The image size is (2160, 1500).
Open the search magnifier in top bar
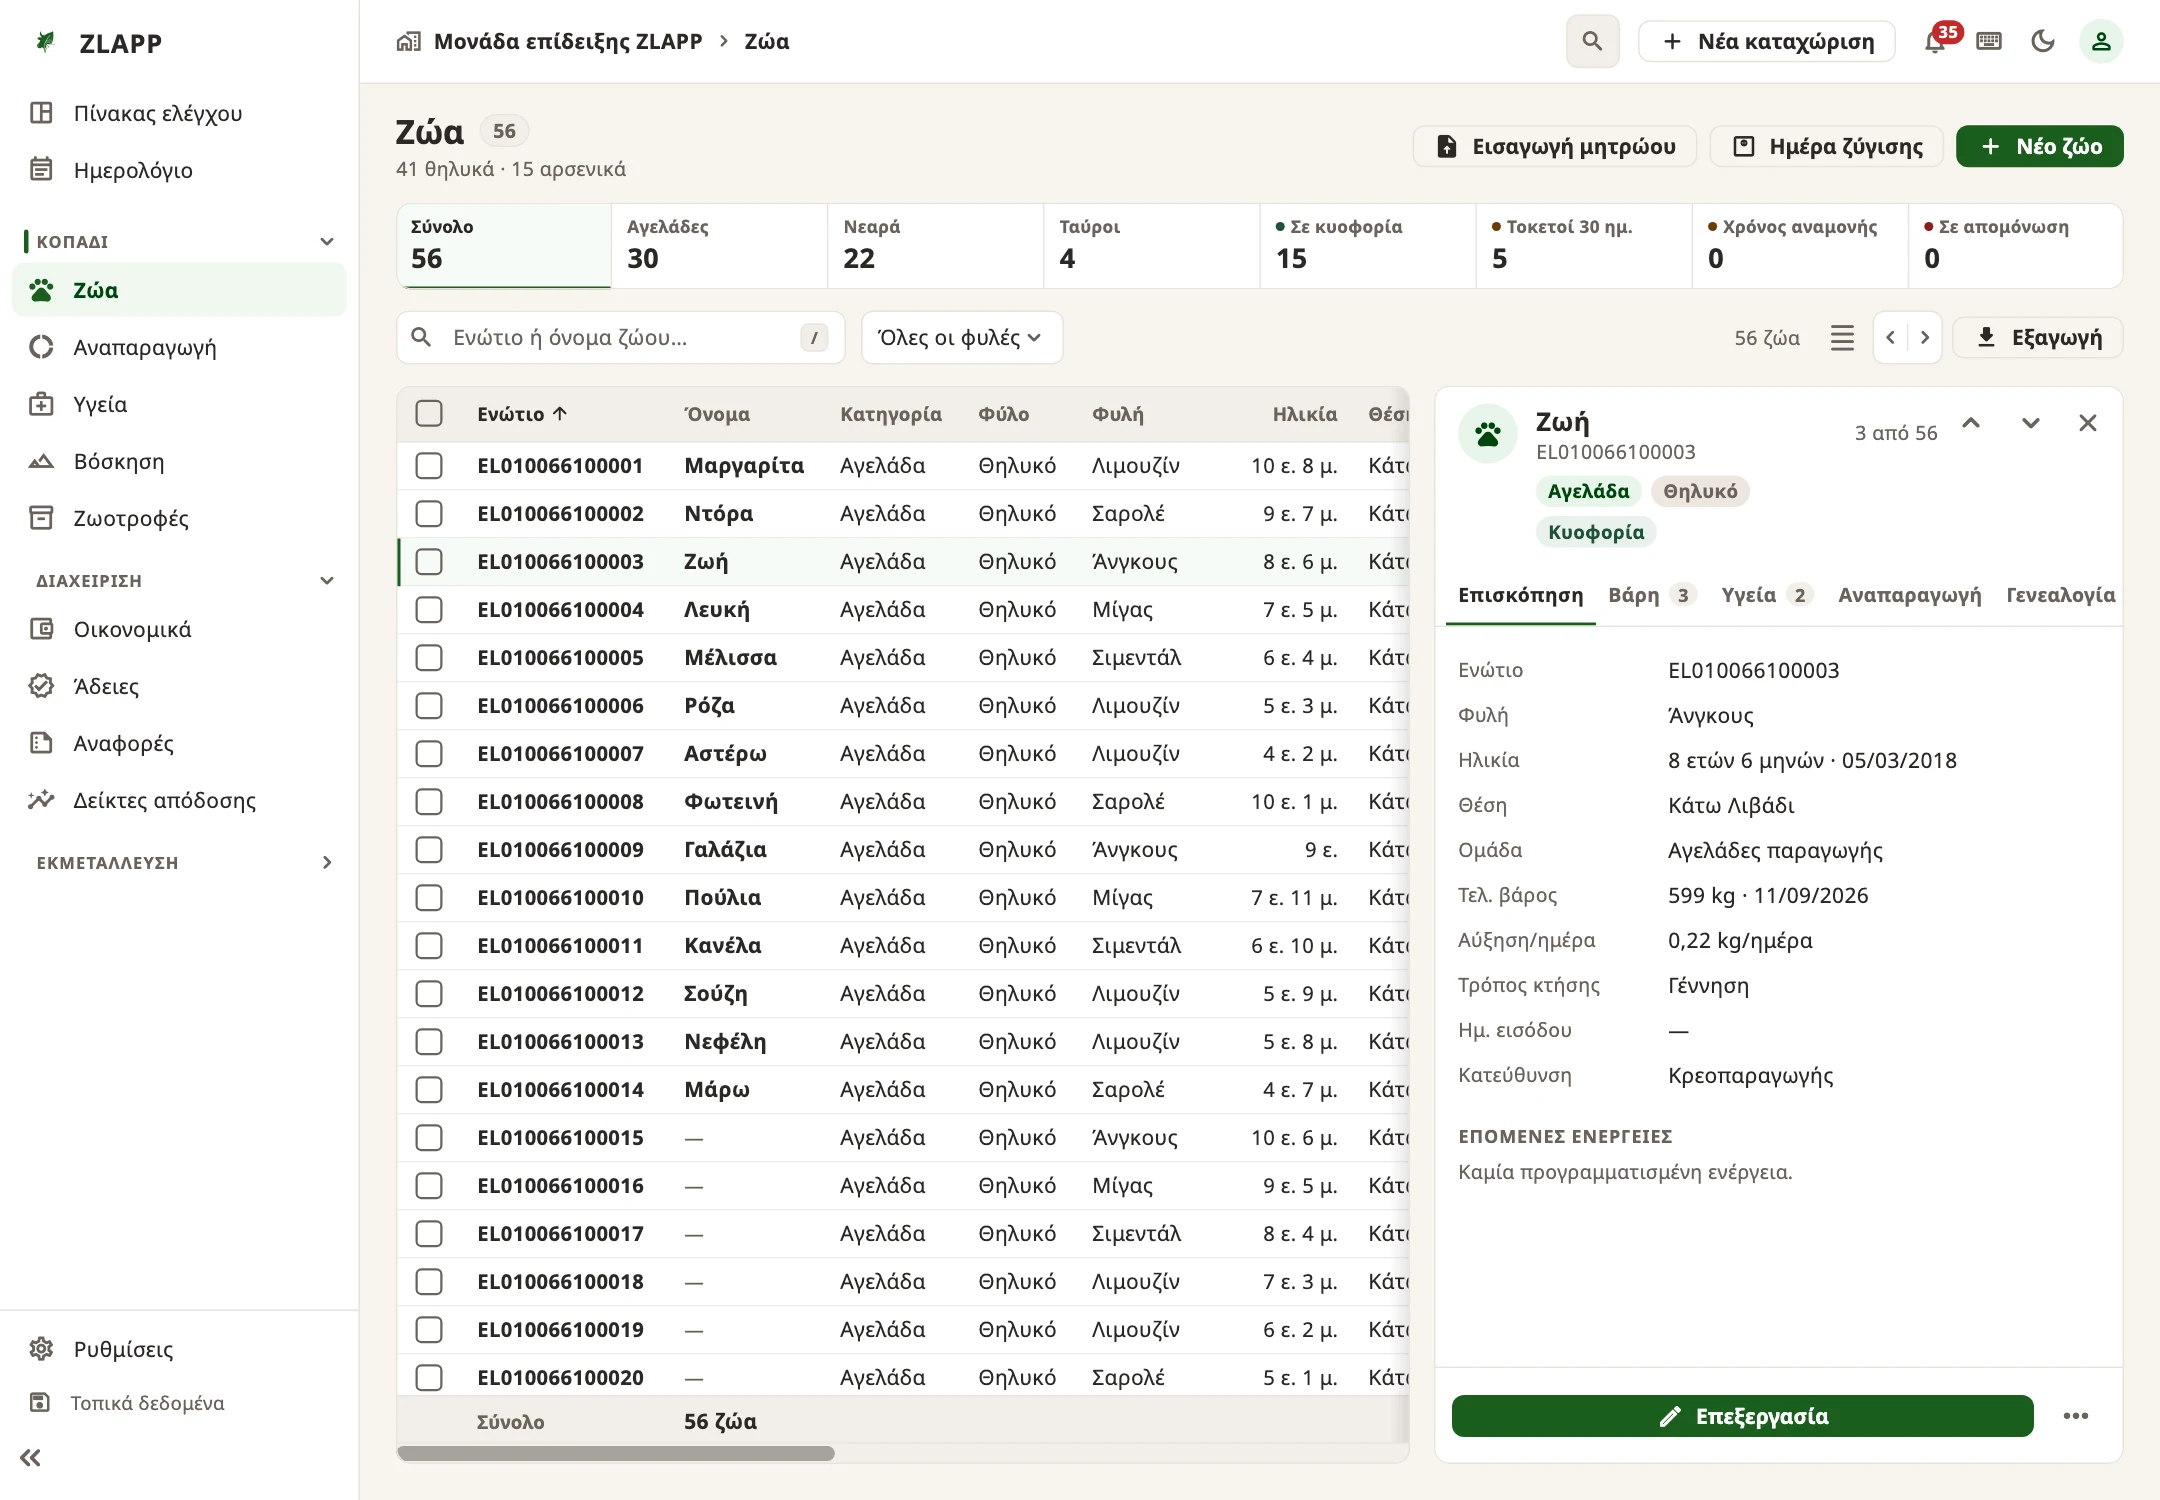pyautogui.click(x=1592, y=41)
